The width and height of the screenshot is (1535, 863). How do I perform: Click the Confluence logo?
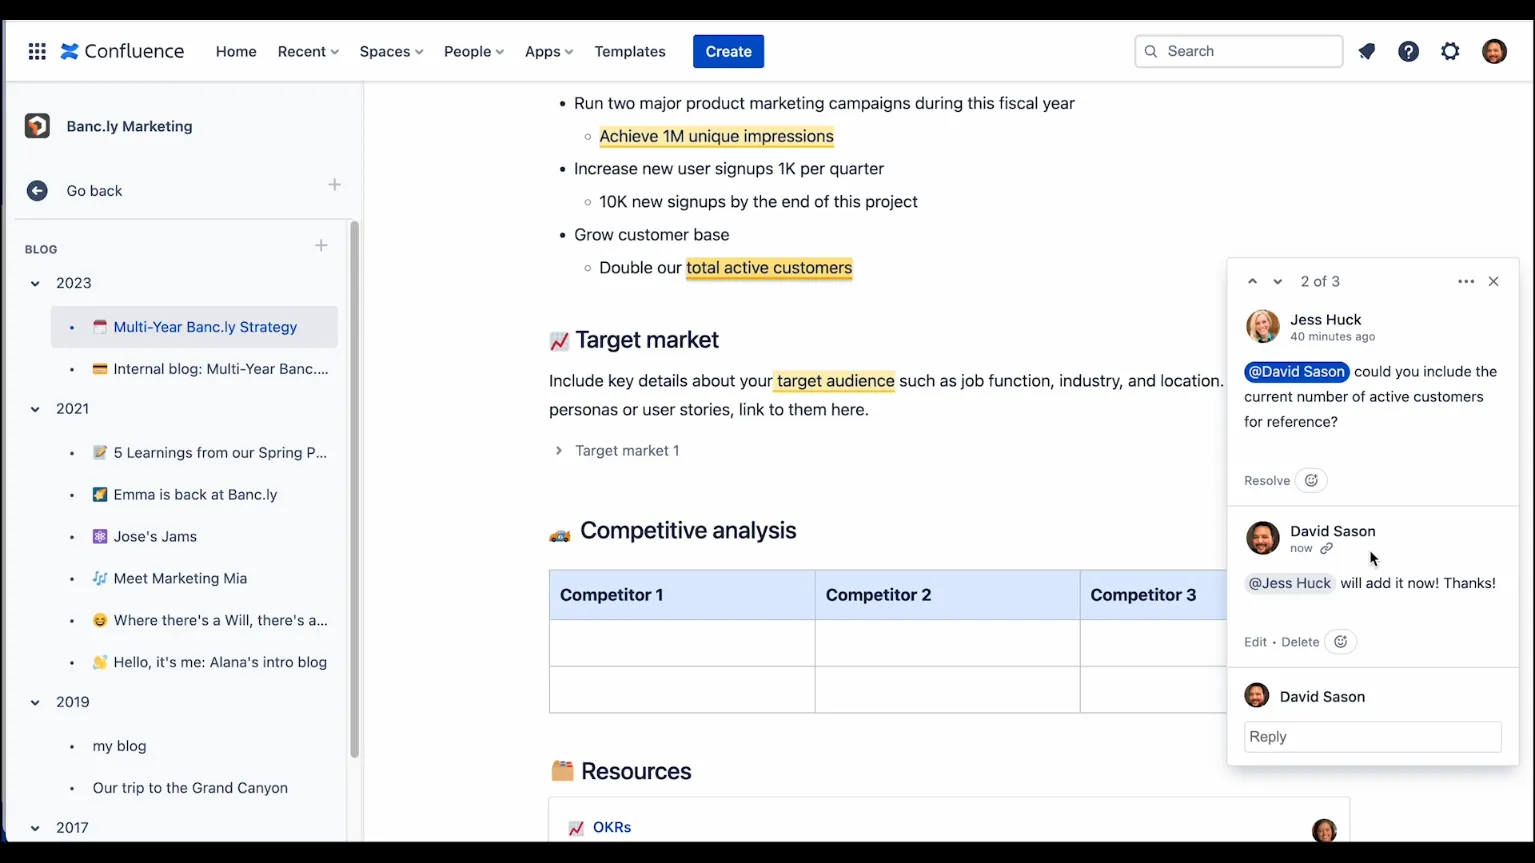pos(122,51)
